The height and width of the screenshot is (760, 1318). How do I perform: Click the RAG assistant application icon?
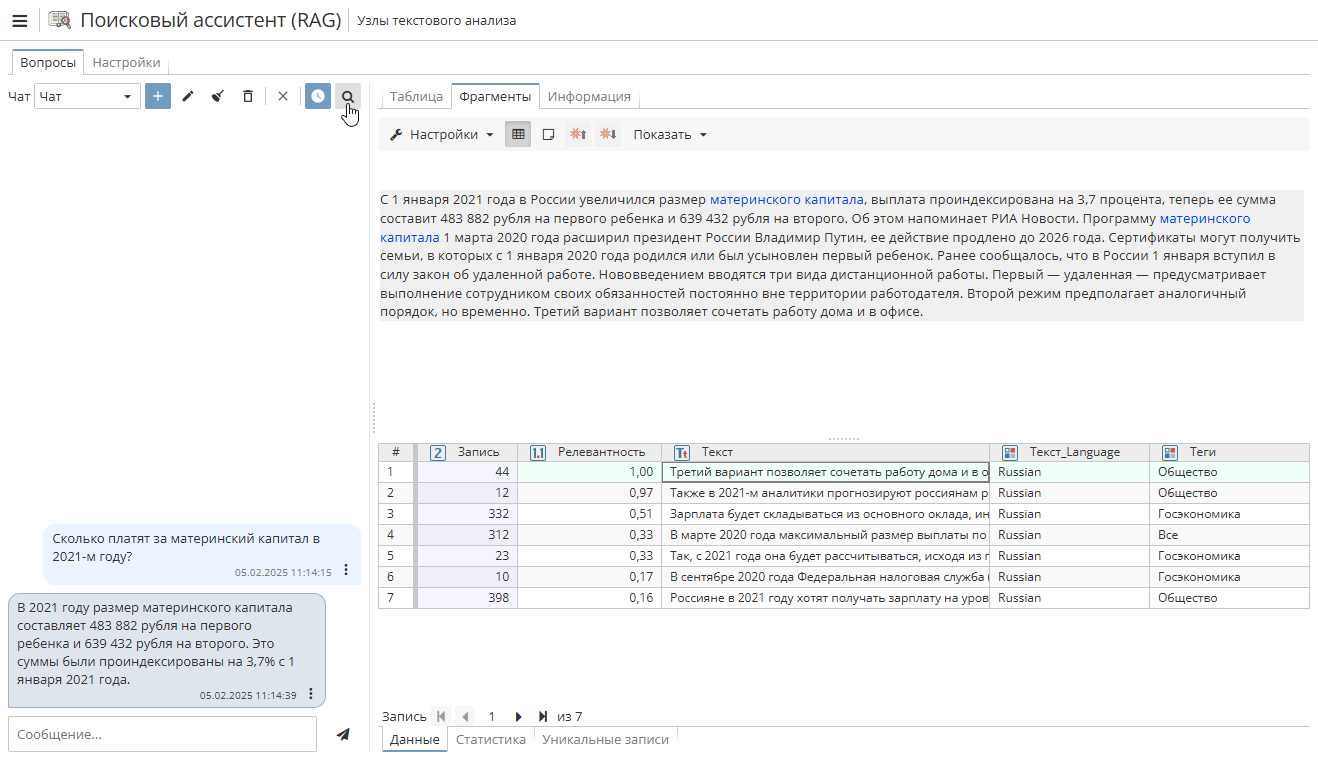pyautogui.click(x=60, y=20)
